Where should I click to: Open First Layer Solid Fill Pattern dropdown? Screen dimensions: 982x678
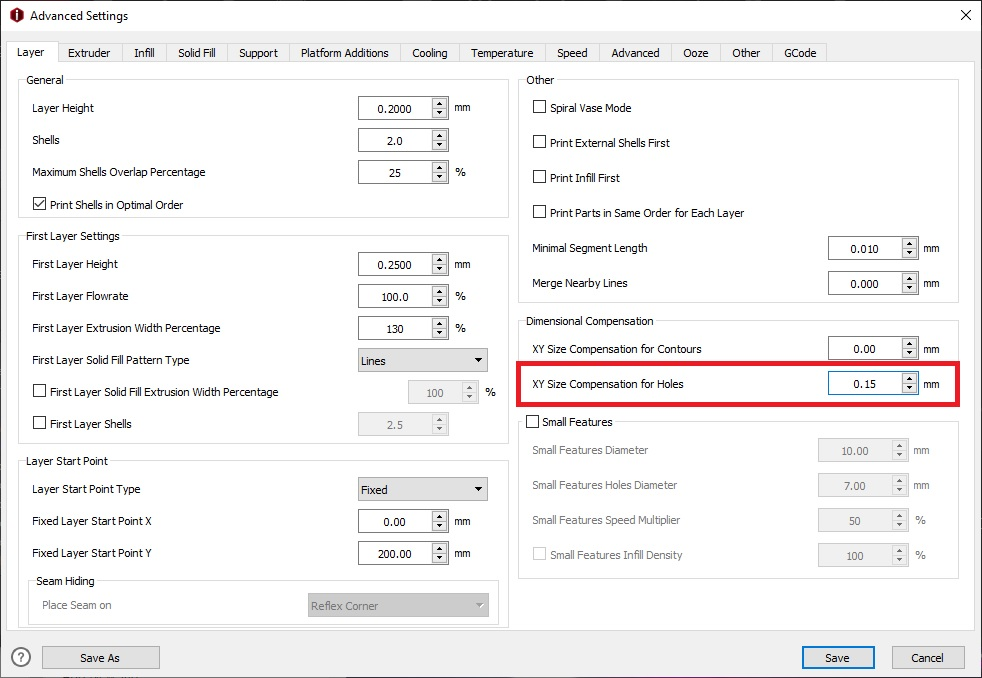[x=422, y=360]
